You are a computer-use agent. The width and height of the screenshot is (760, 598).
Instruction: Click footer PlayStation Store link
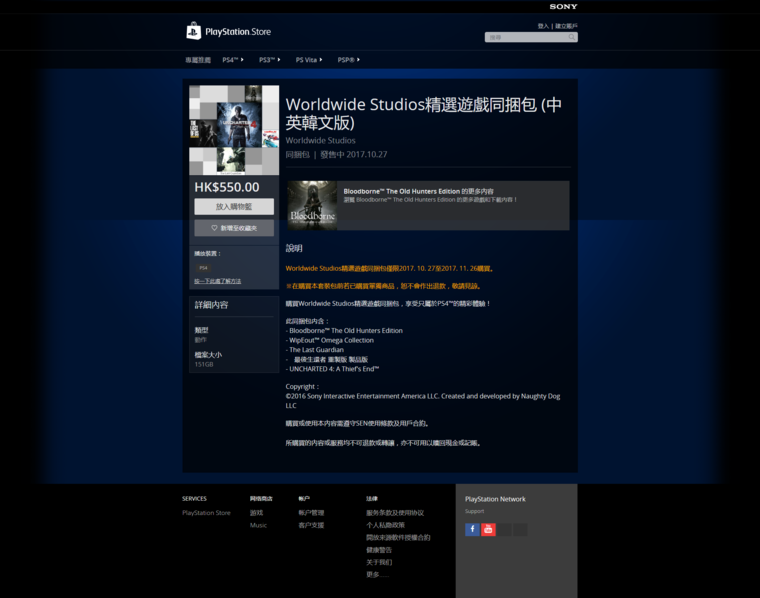coord(206,513)
